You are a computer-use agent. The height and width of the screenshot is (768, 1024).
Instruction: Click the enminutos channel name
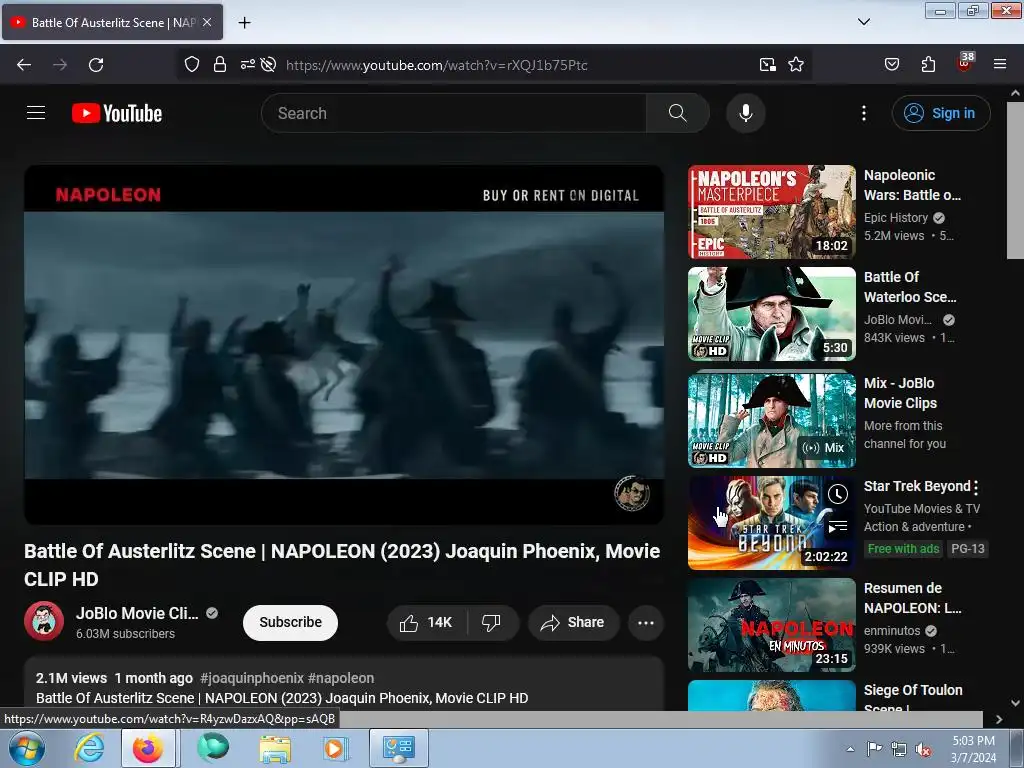tap(892, 630)
